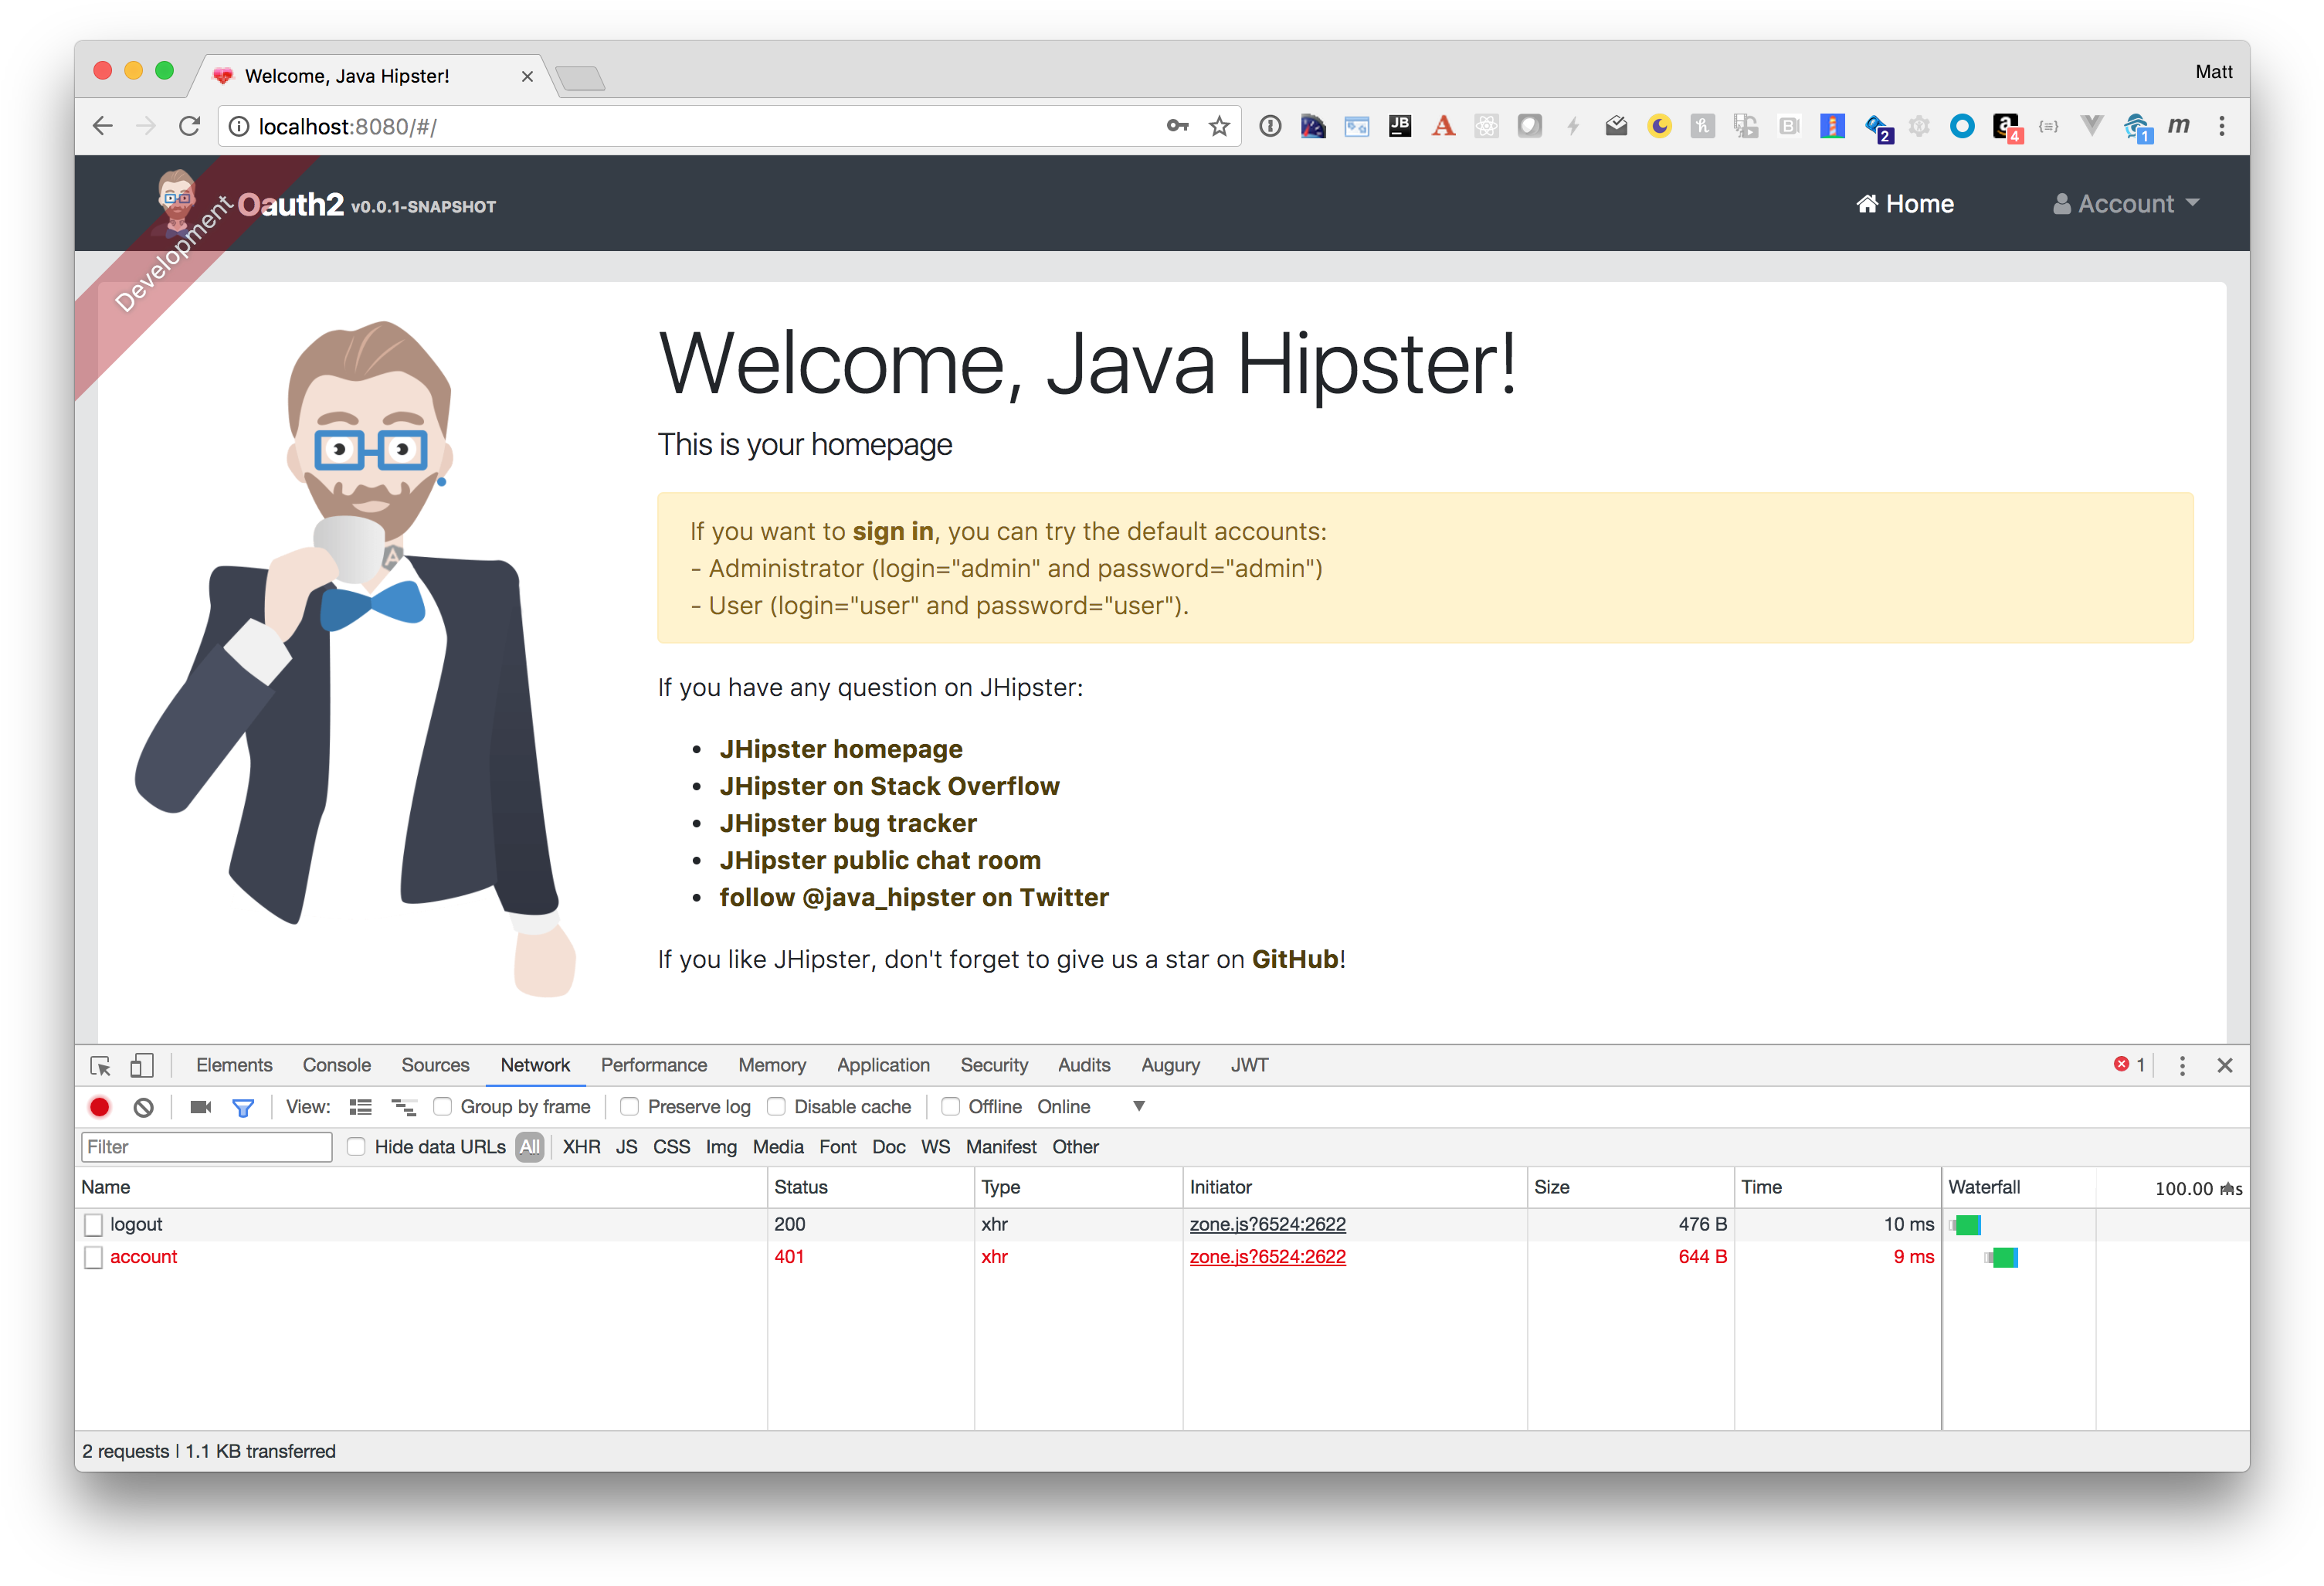
Task: Switch to the Console tab
Action: [x=336, y=1066]
